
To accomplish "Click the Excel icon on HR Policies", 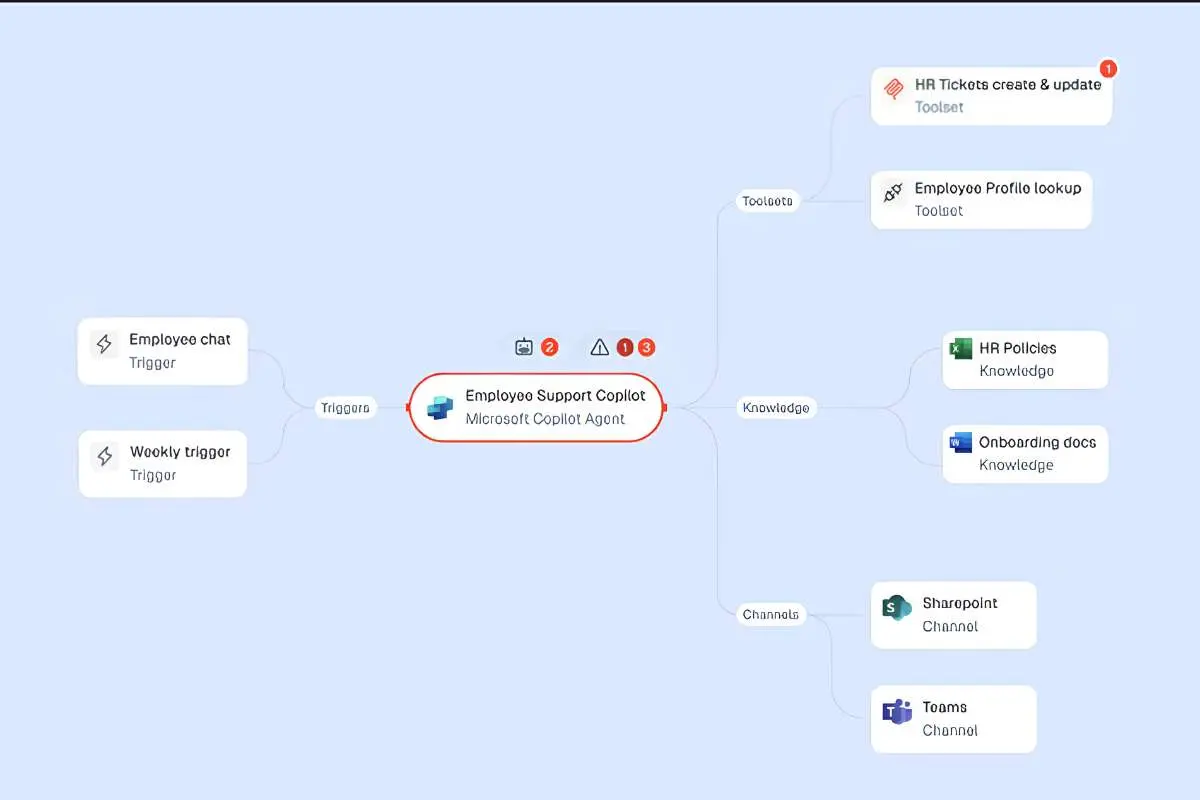I will pos(961,349).
